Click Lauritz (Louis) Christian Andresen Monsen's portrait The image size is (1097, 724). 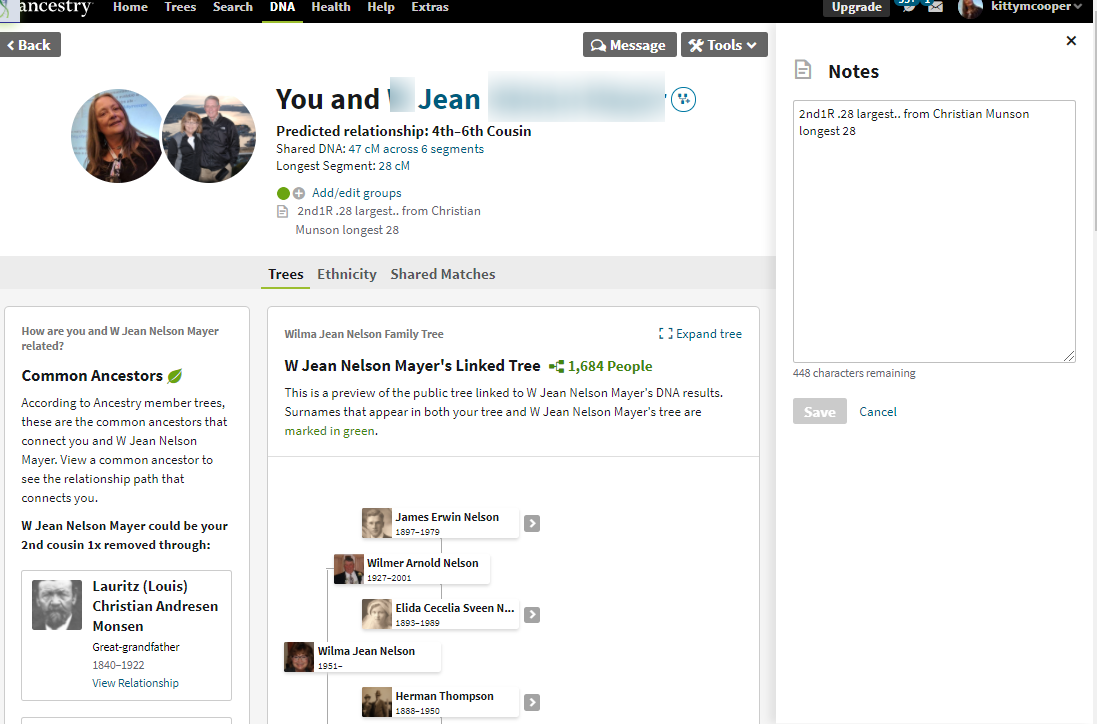[x=57, y=604]
